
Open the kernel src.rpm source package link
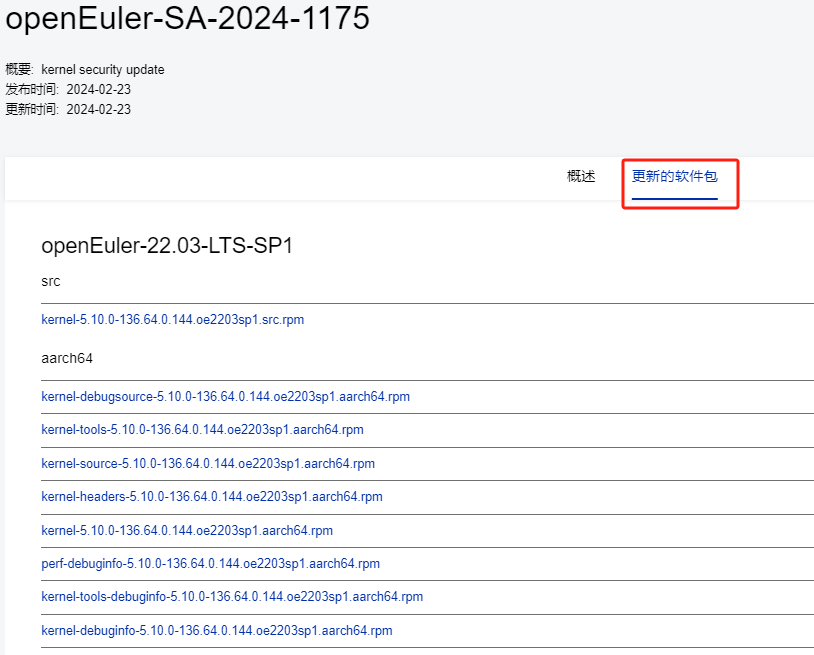point(172,320)
